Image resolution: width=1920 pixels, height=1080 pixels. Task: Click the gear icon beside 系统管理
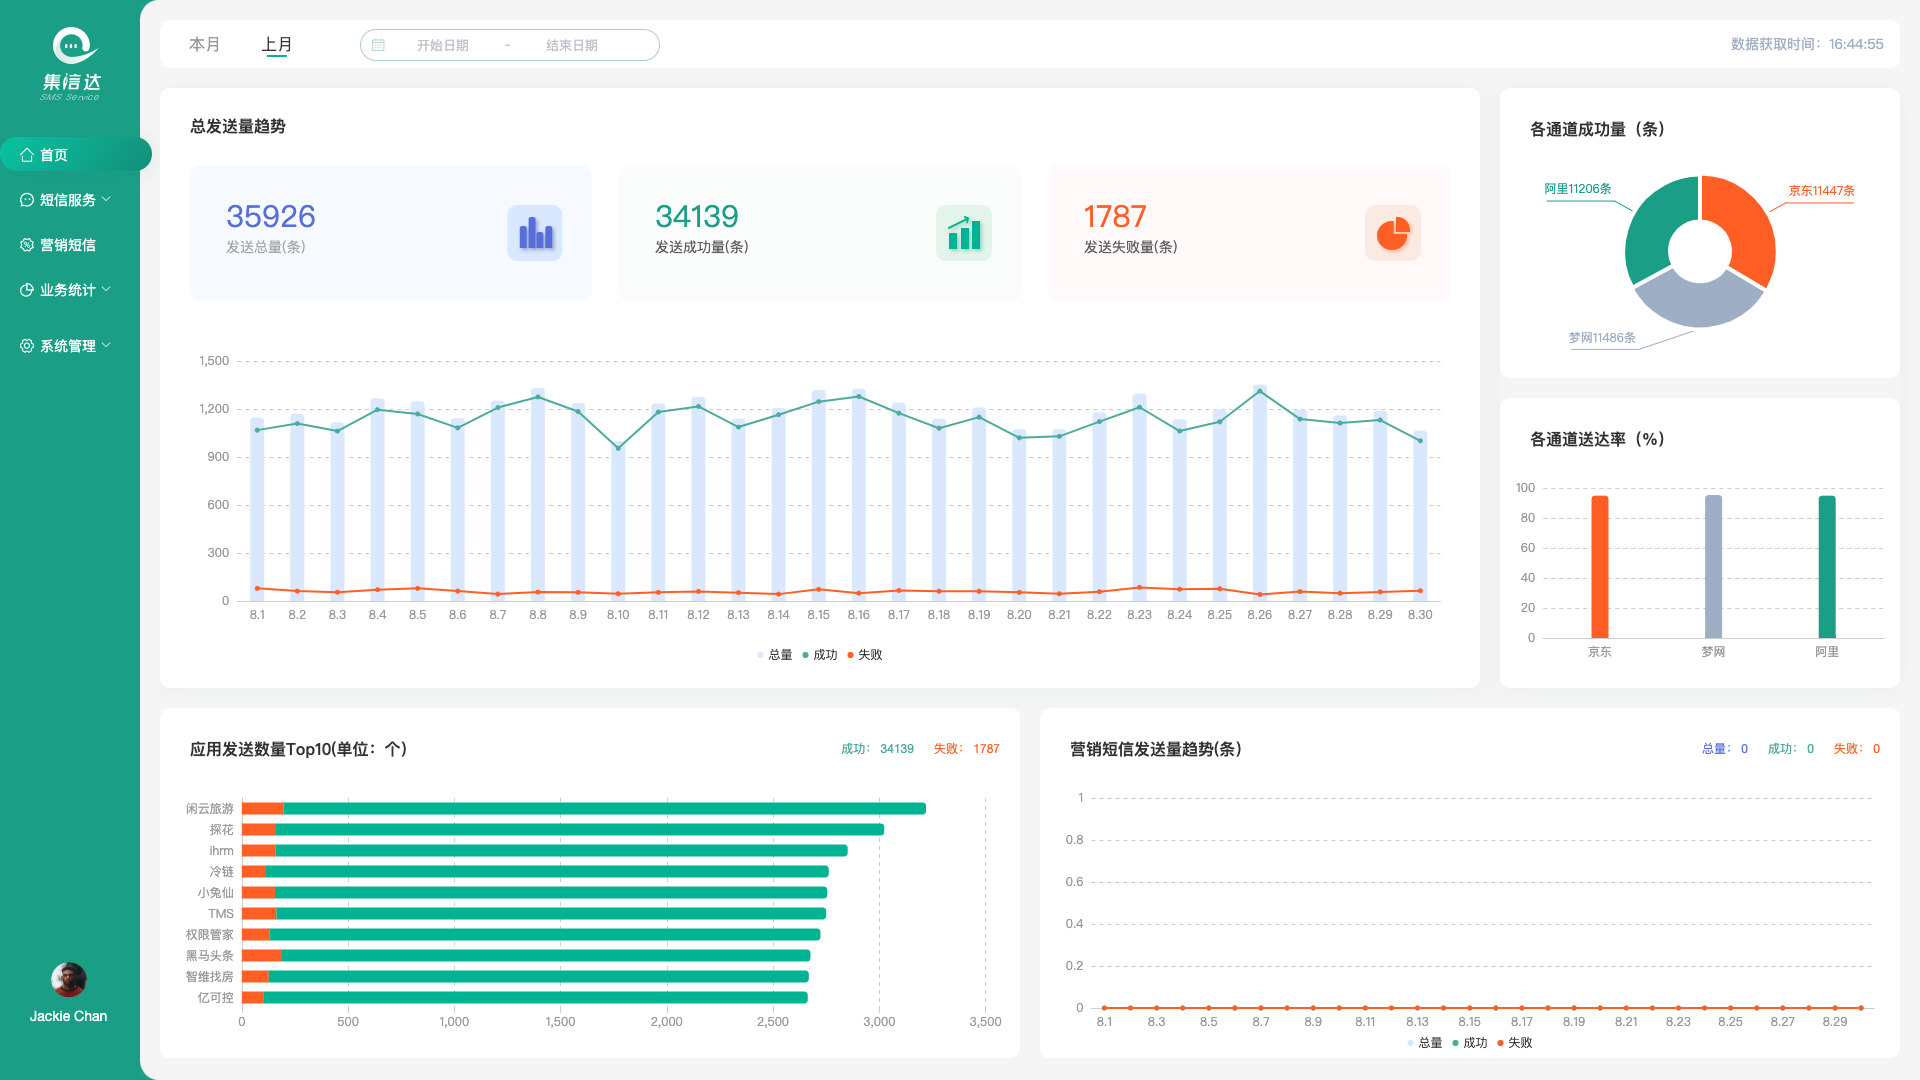pyautogui.click(x=27, y=346)
